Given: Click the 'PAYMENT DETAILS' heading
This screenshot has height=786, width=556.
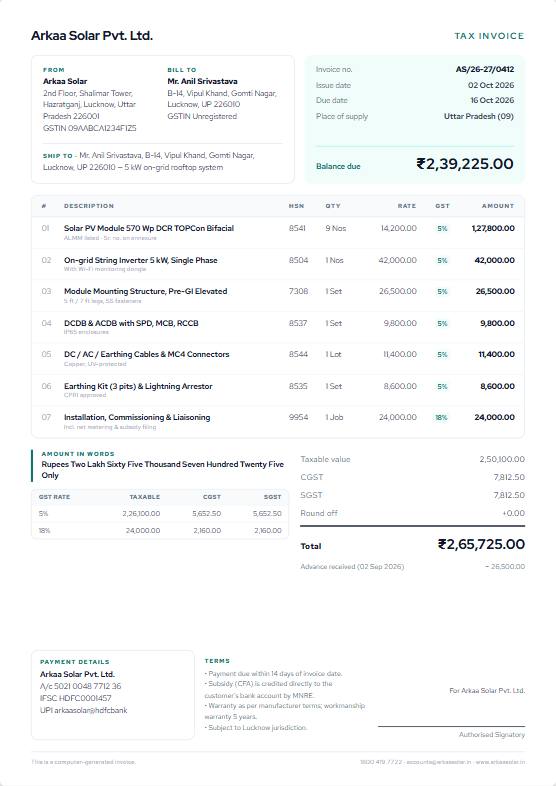Looking at the screenshot, I should click(x=75, y=662).
